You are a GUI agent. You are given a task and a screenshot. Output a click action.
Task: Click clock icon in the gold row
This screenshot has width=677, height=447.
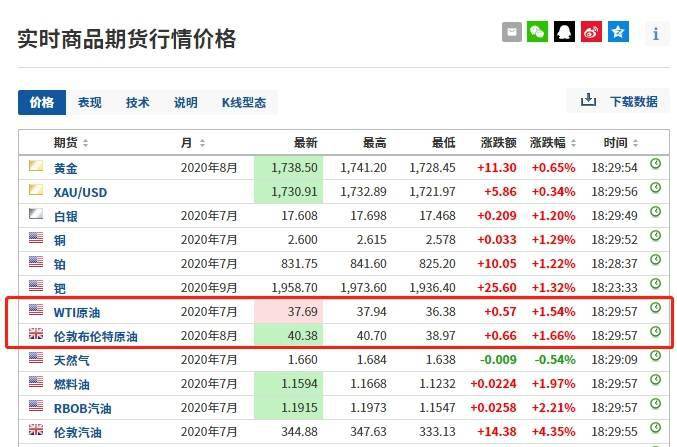click(x=656, y=164)
